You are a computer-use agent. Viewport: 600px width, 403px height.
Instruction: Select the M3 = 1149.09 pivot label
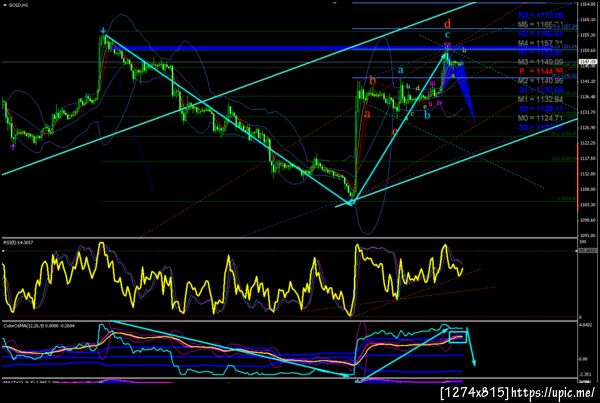540,62
